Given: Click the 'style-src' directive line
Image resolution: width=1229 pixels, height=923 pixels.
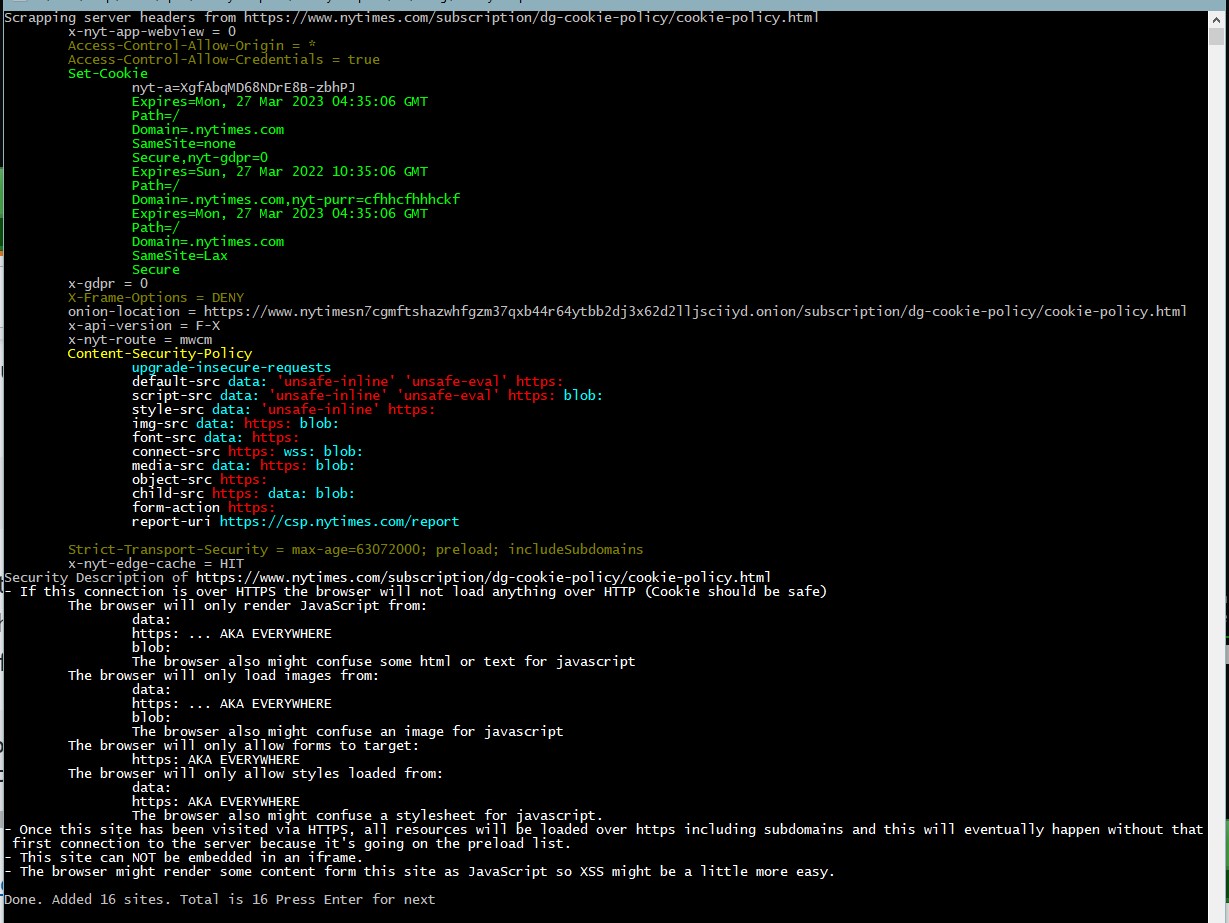Looking at the screenshot, I should 284,409.
